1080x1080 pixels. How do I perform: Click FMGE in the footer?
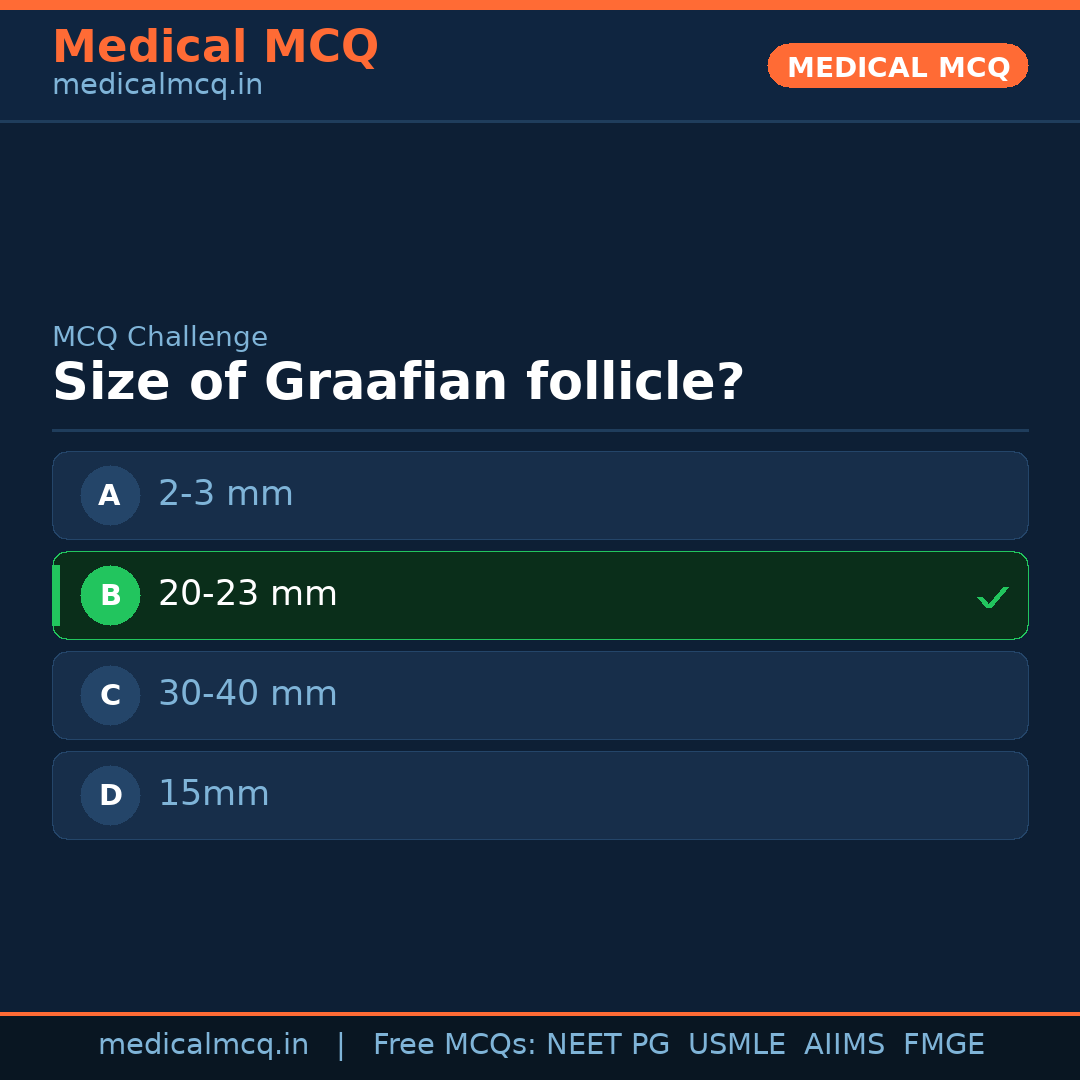coord(943,1045)
